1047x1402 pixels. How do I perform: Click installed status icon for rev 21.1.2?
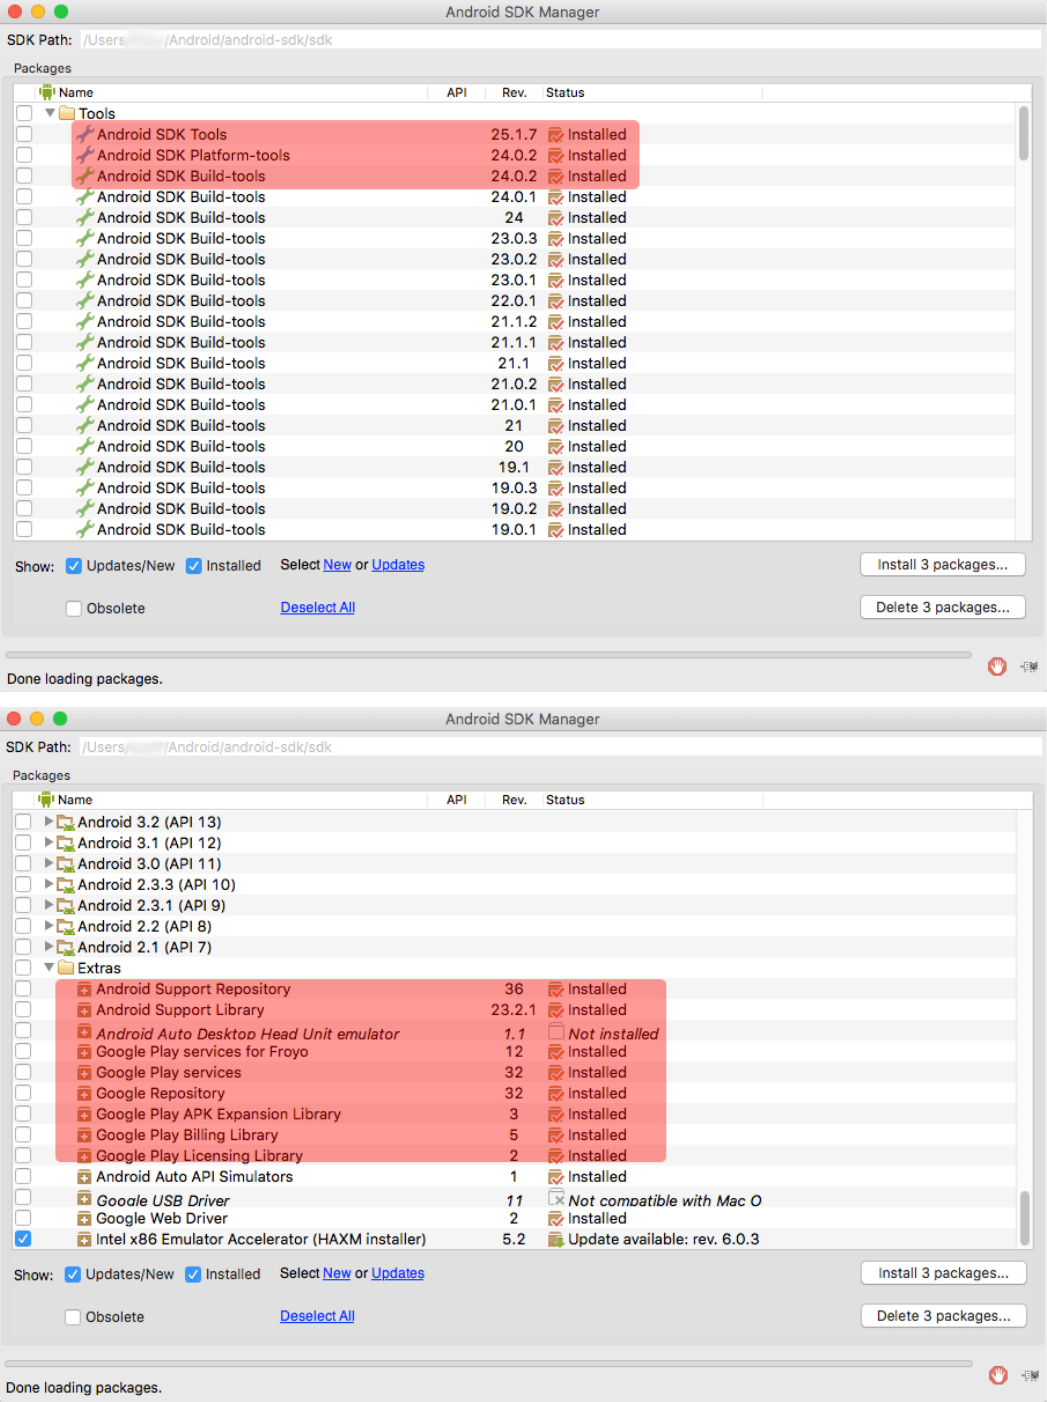tap(556, 322)
